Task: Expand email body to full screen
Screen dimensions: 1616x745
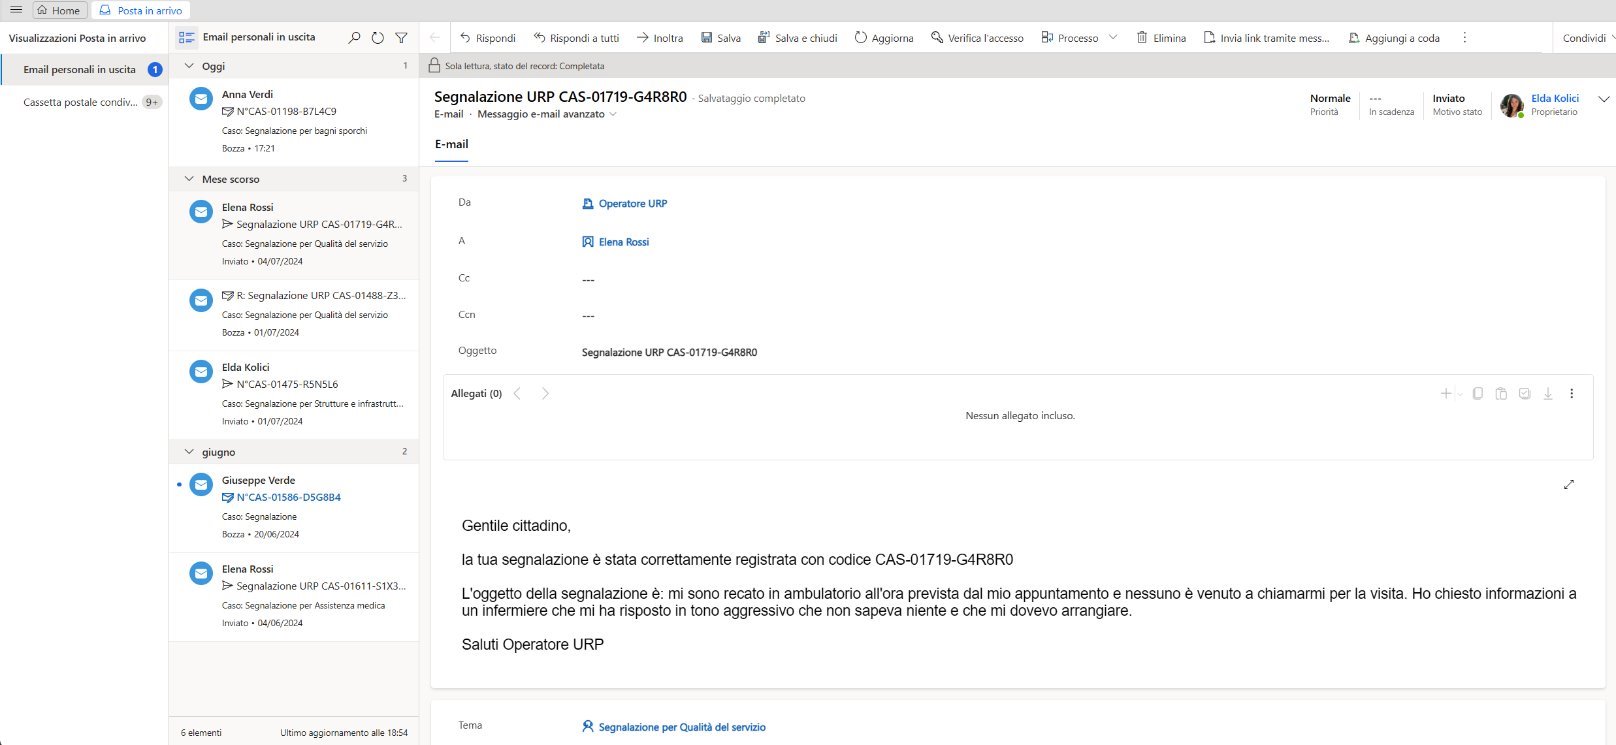Action: 1569,484
